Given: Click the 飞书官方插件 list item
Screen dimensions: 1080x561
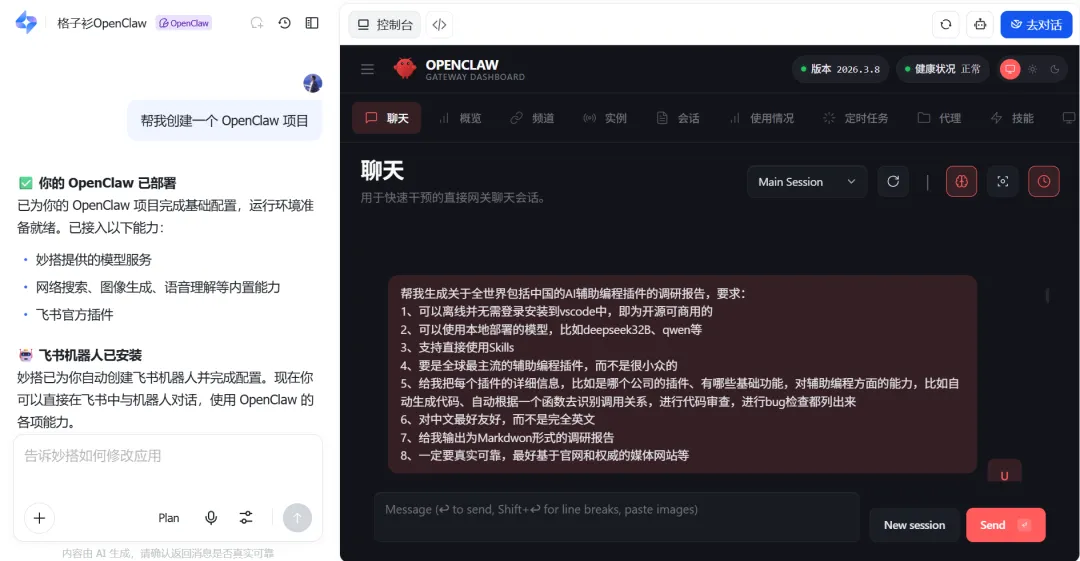Looking at the screenshot, I should 74,315.
